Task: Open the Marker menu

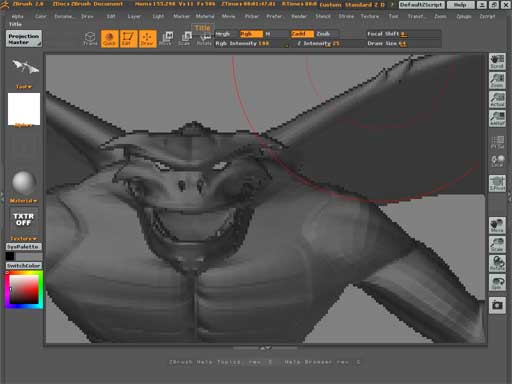Action: (x=181, y=16)
